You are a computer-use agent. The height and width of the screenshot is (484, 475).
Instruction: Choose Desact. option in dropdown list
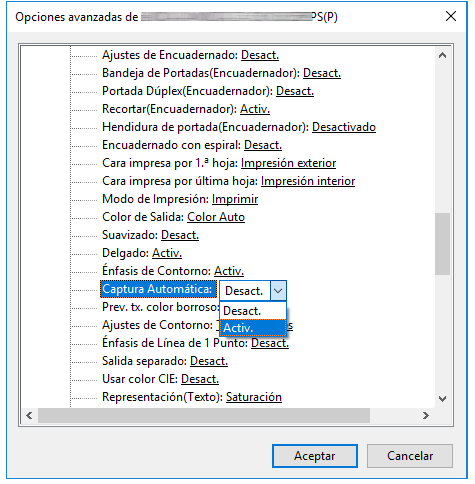click(x=253, y=311)
